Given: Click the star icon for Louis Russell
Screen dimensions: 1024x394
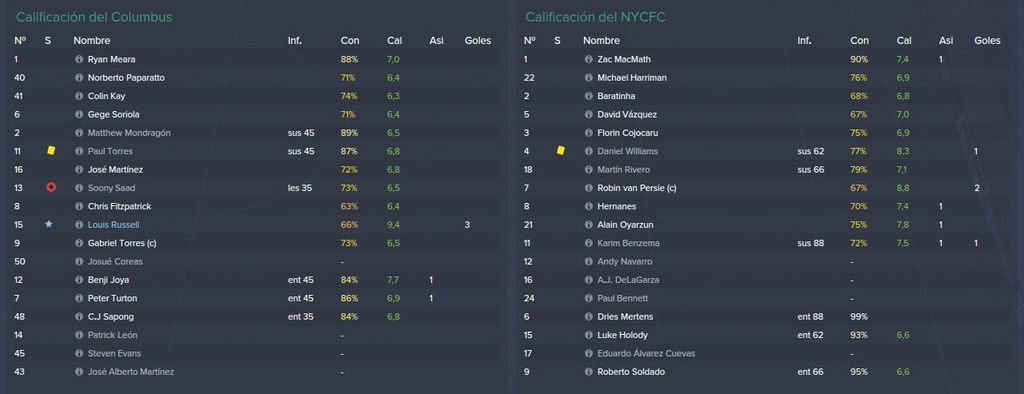Looking at the screenshot, I should point(48,225).
